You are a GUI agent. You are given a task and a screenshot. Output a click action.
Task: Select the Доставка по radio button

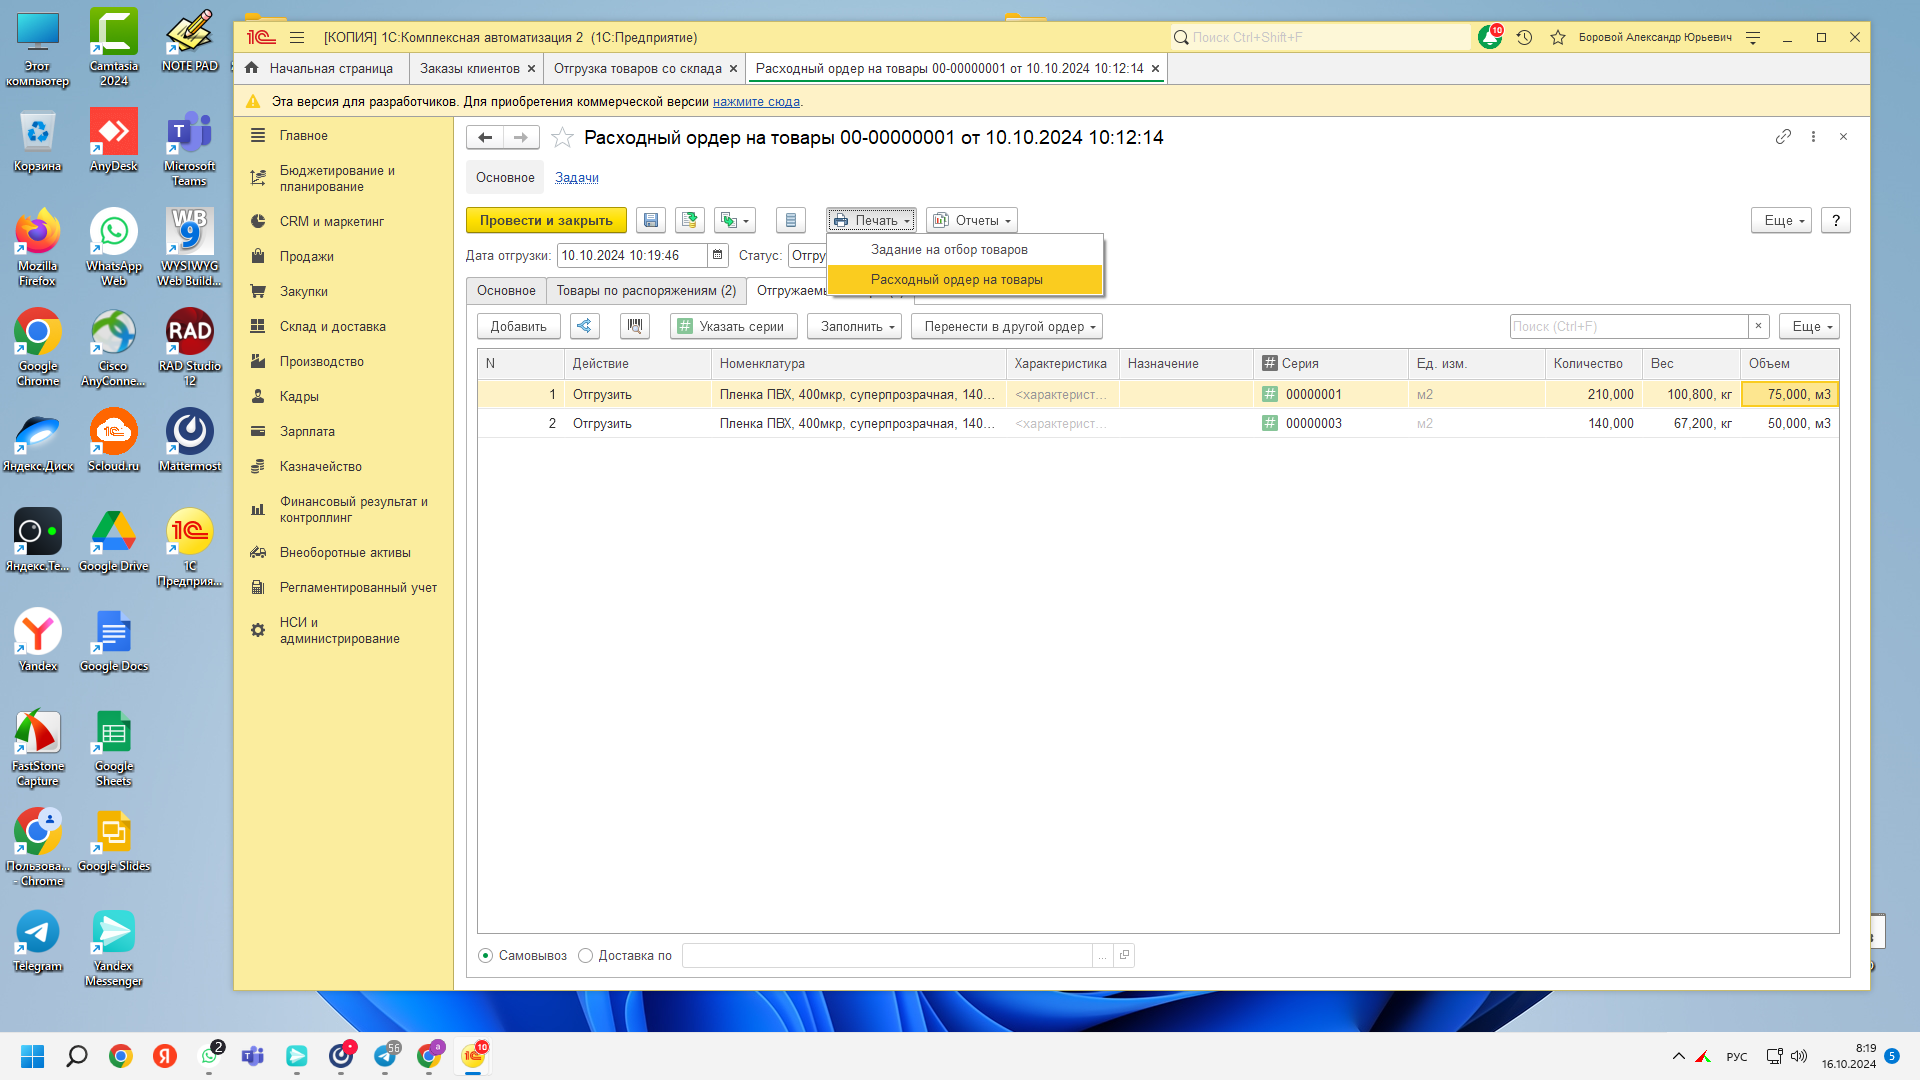tap(586, 955)
